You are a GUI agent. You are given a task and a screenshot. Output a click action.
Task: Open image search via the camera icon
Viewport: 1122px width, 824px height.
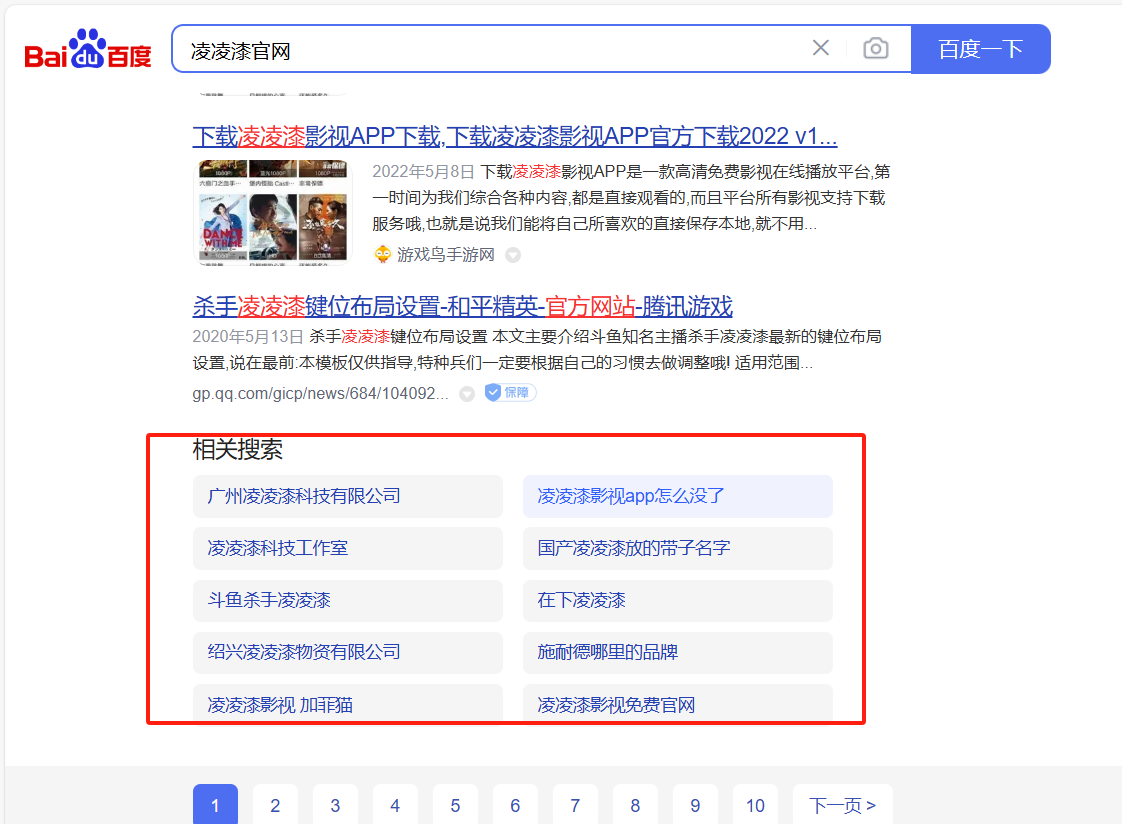[x=876, y=48]
